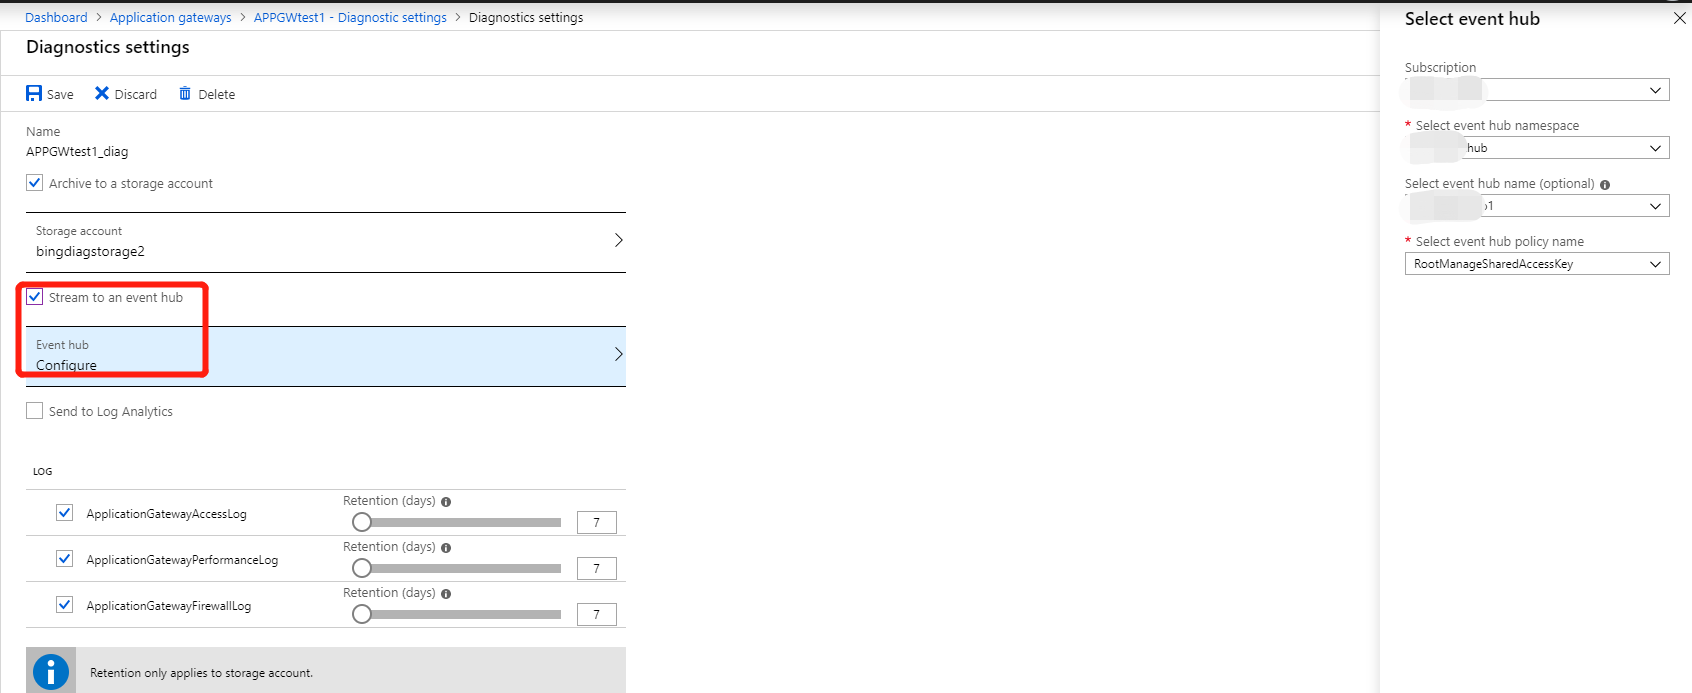1692x693 pixels.
Task: Open the Subscription dropdown
Action: (1537, 90)
